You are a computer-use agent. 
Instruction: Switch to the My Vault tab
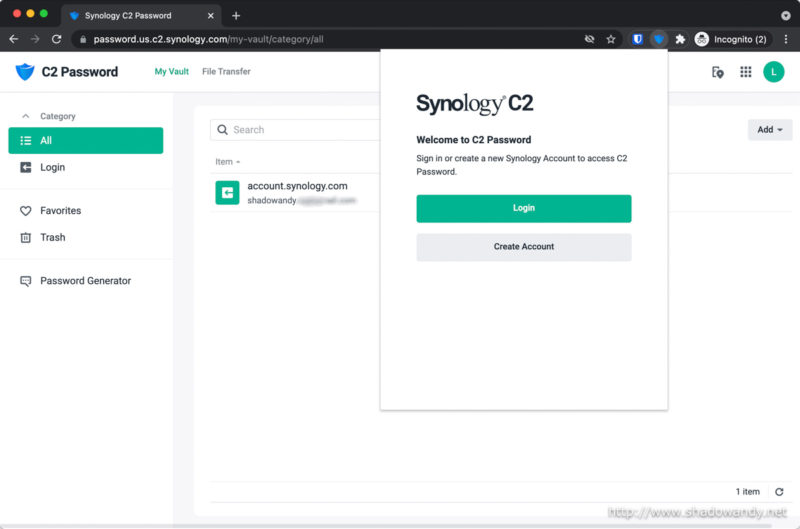pyautogui.click(x=171, y=71)
